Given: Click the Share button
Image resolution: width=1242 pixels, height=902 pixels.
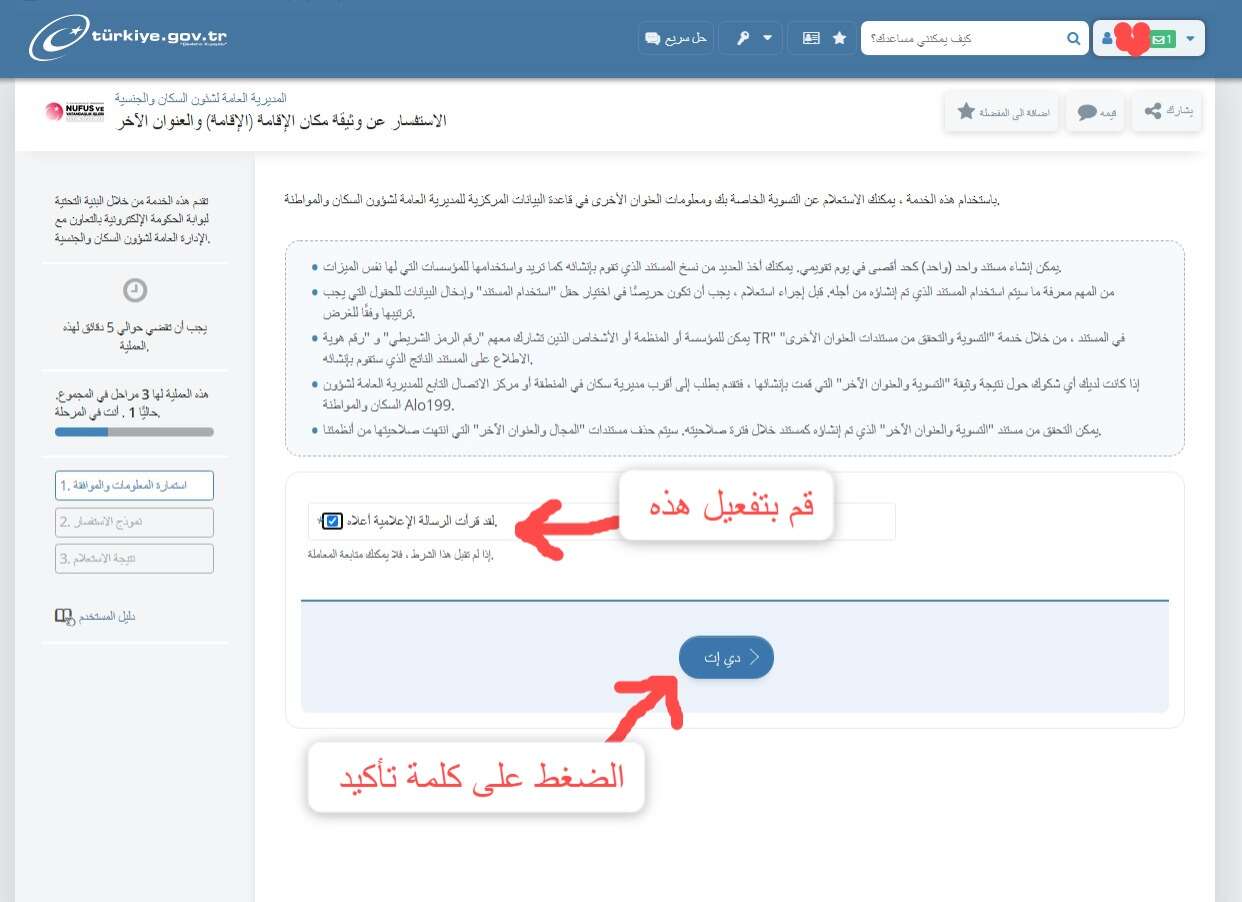Looking at the screenshot, I should point(1167,112).
